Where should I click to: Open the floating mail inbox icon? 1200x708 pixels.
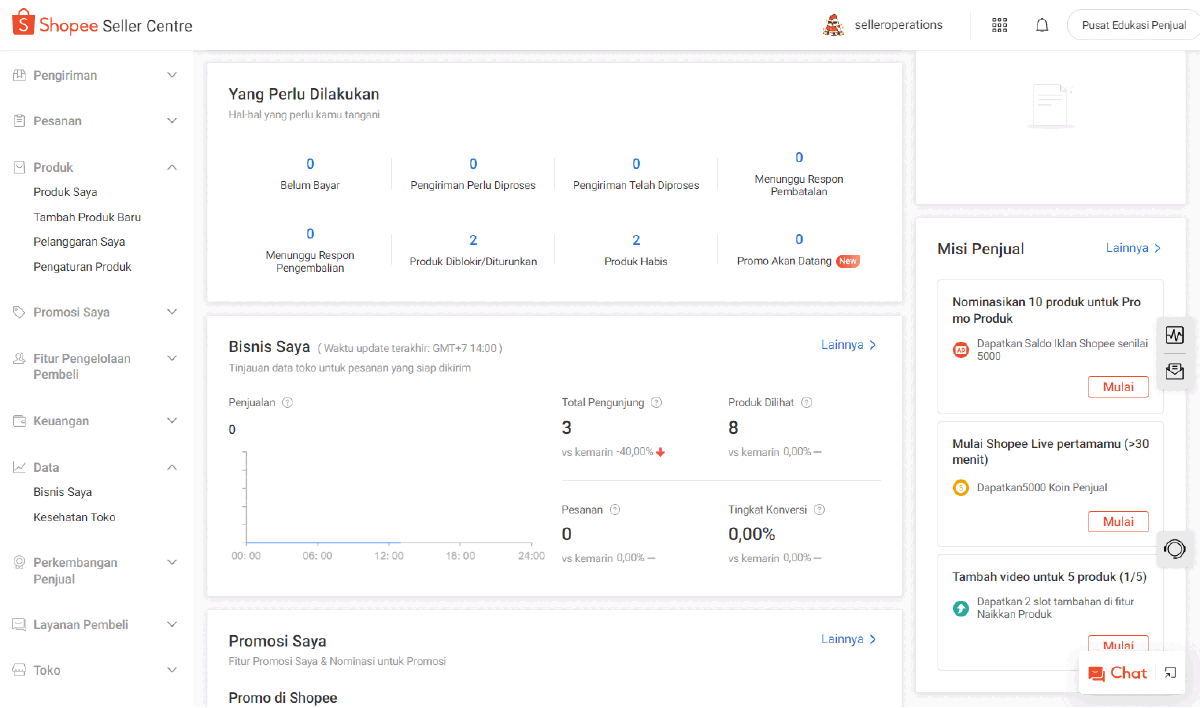(x=1175, y=371)
